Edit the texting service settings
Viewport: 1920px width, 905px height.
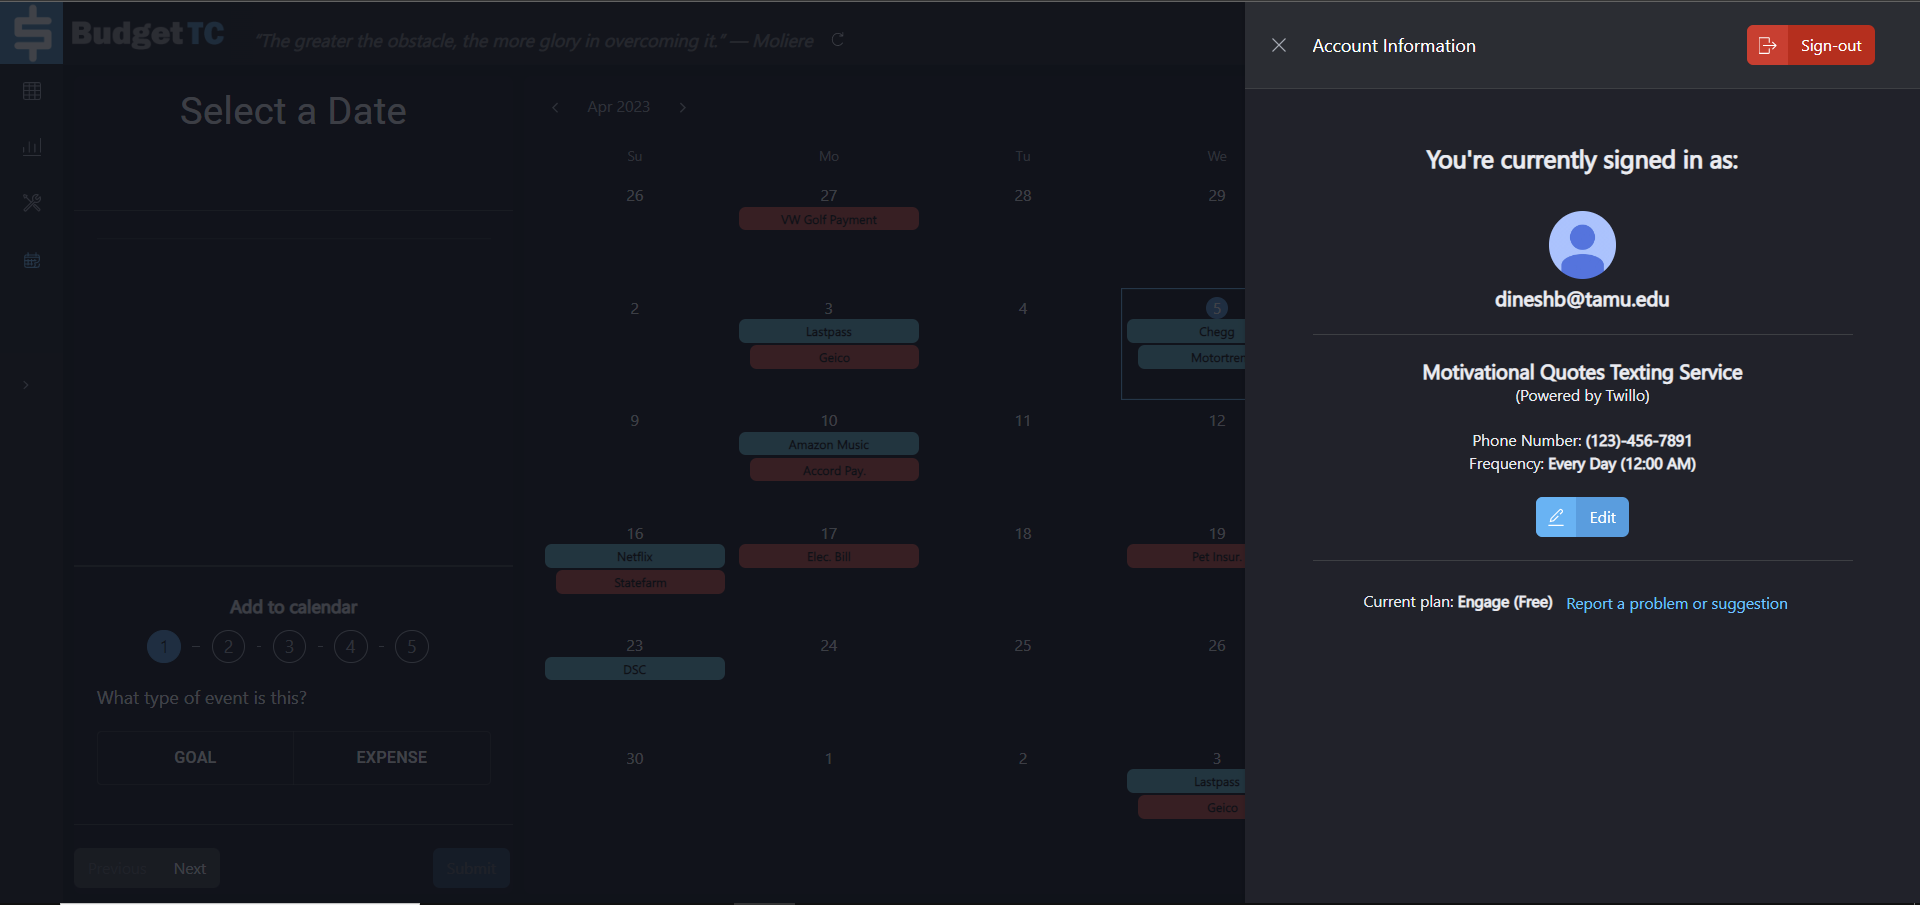coord(1581,517)
